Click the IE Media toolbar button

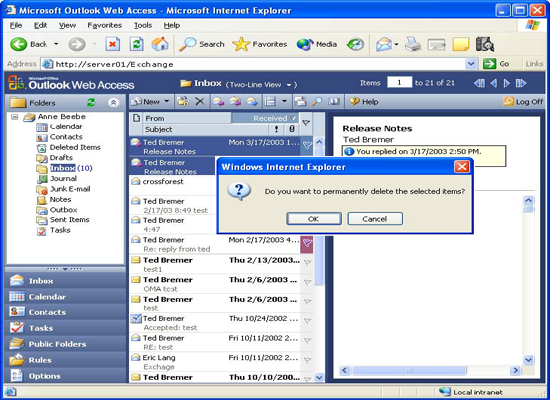317,44
